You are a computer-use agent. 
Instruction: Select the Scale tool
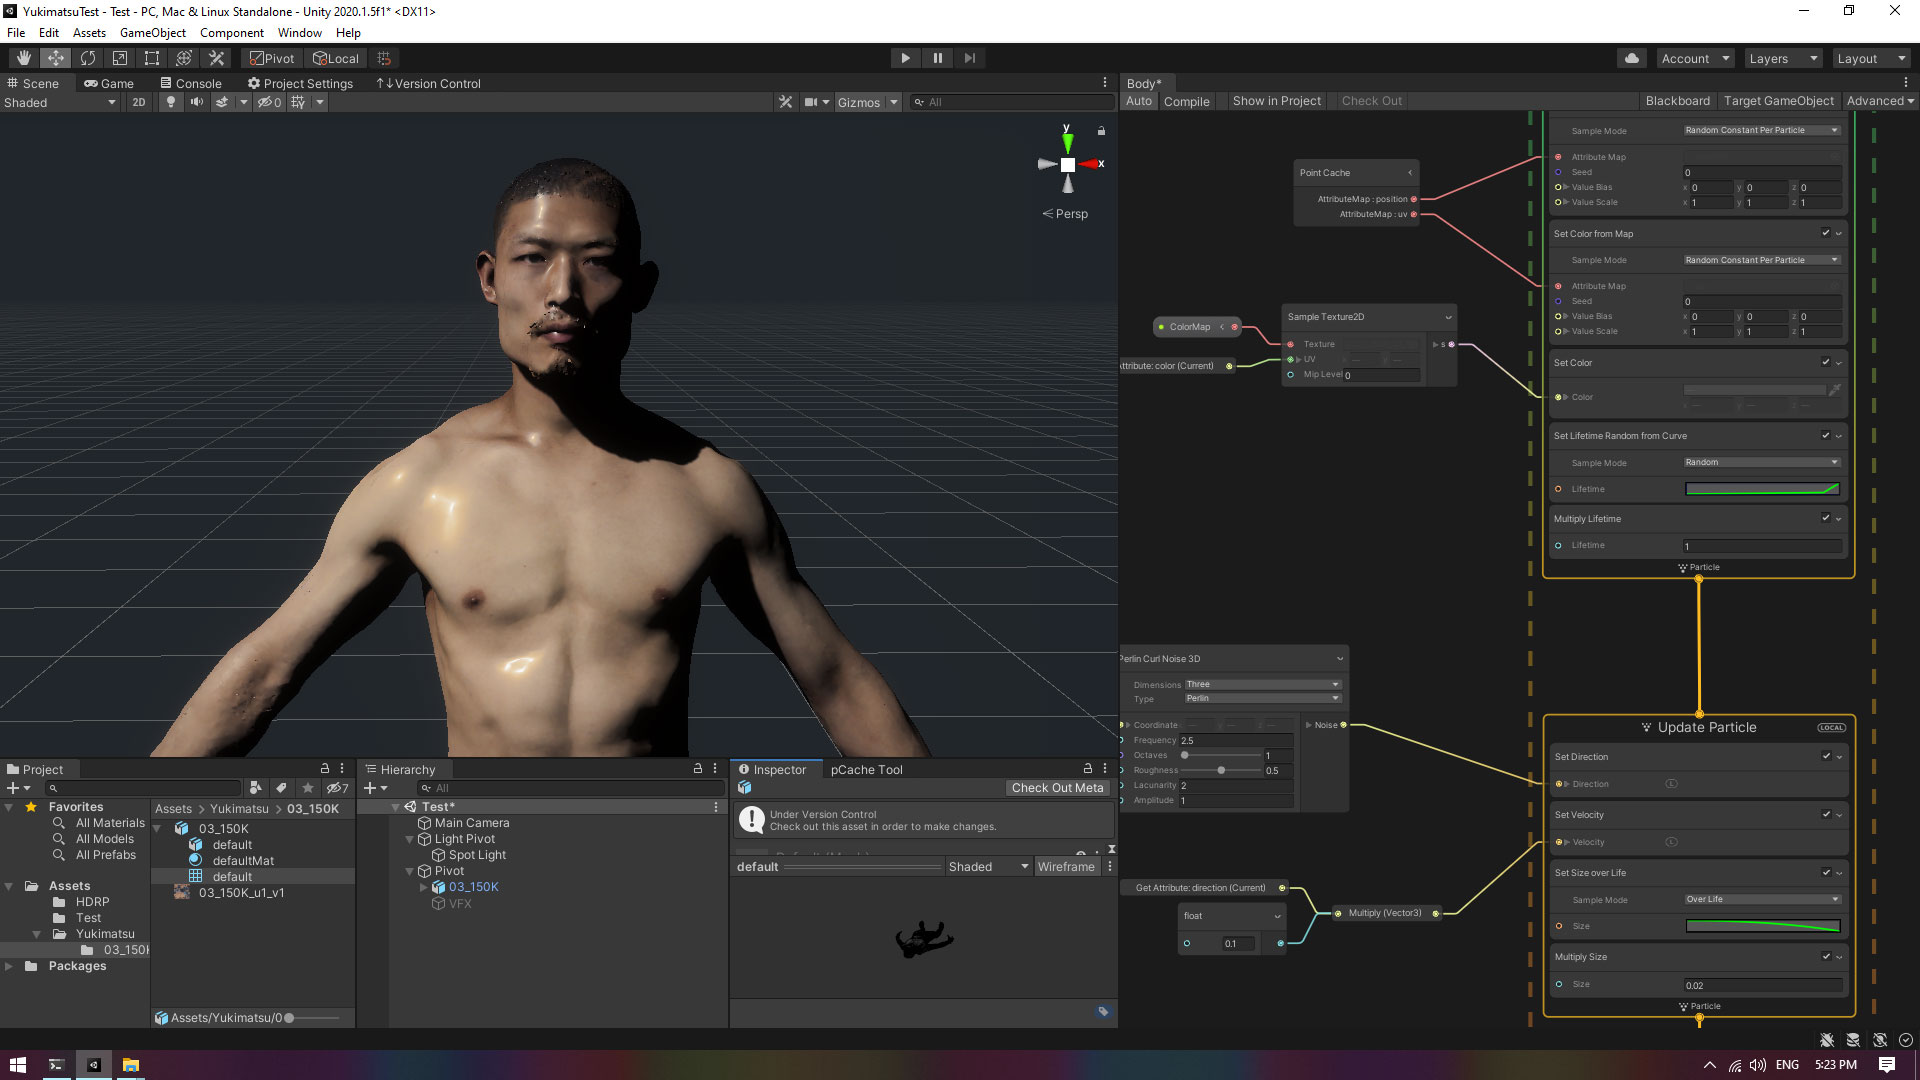click(x=120, y=58)
